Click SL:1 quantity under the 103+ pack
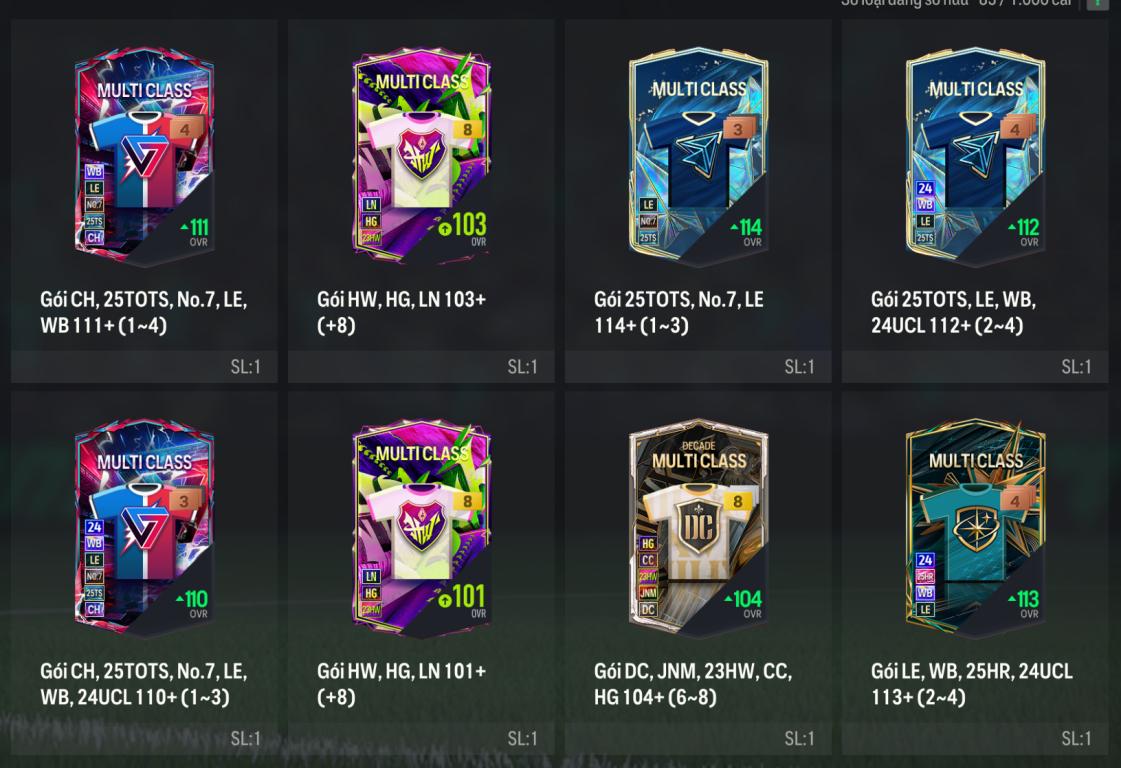Screen dimensions: 1121x768 [522, 367]
